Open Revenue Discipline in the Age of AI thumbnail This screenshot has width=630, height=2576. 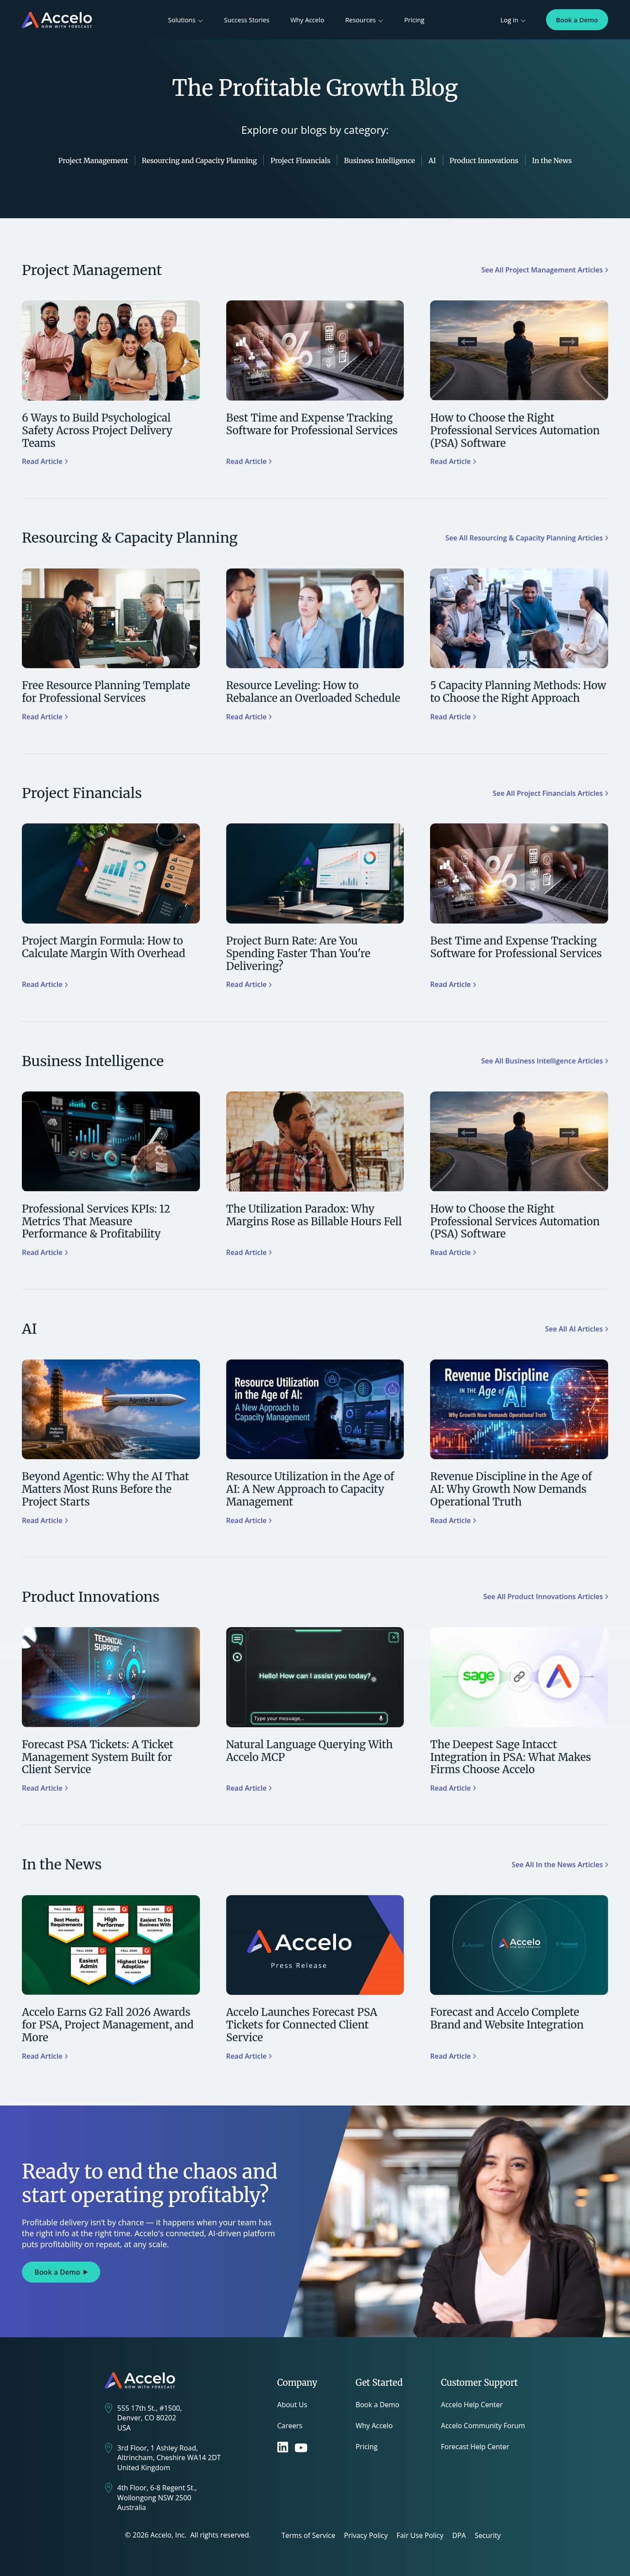tap(519, 1409)
